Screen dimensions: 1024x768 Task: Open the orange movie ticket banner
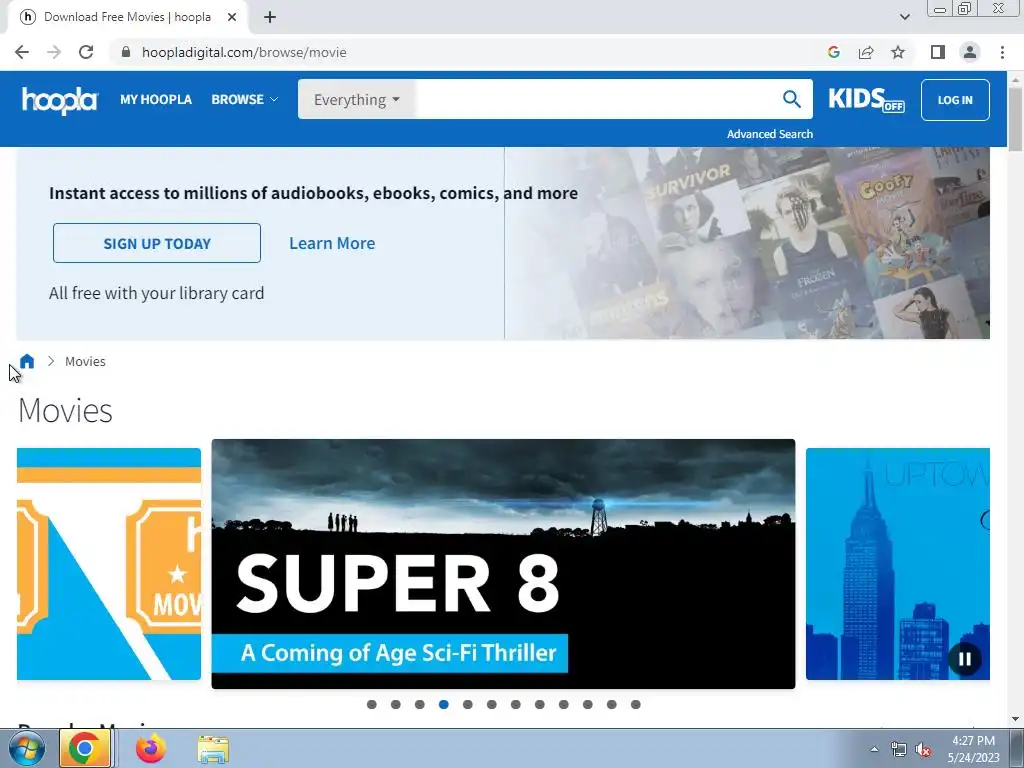click(x=108, y=564)
